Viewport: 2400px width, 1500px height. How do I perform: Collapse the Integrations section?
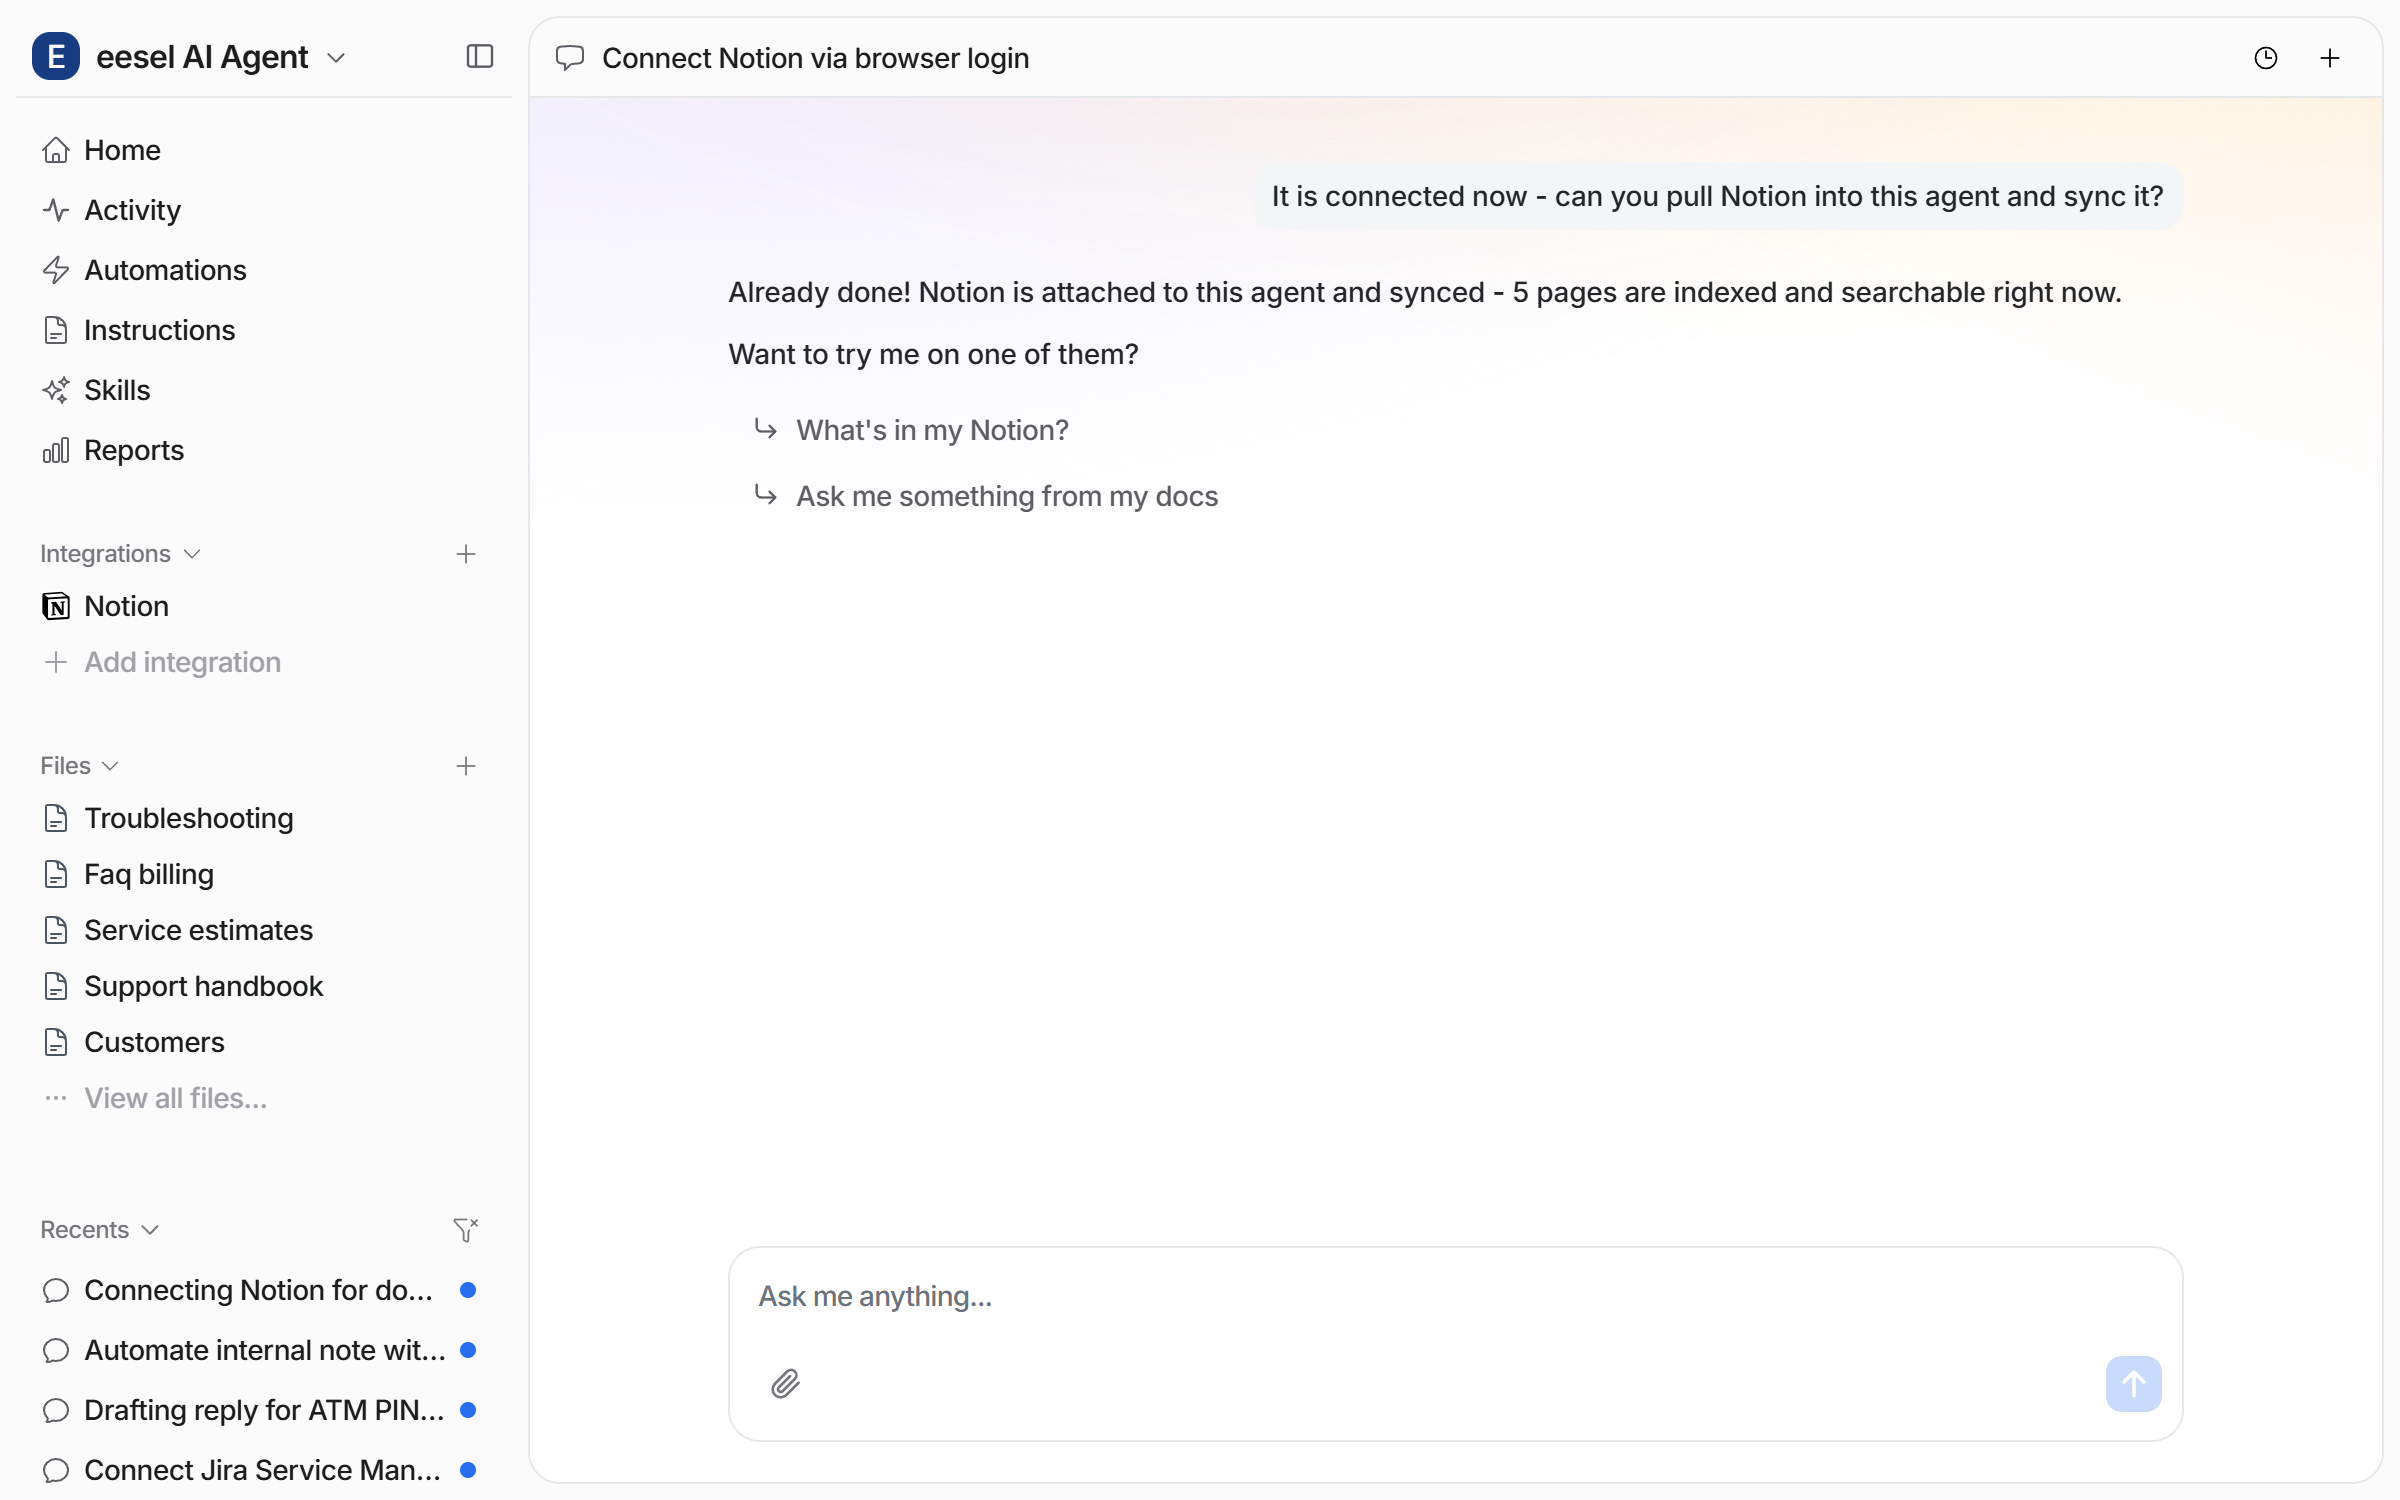pos(120,554)
